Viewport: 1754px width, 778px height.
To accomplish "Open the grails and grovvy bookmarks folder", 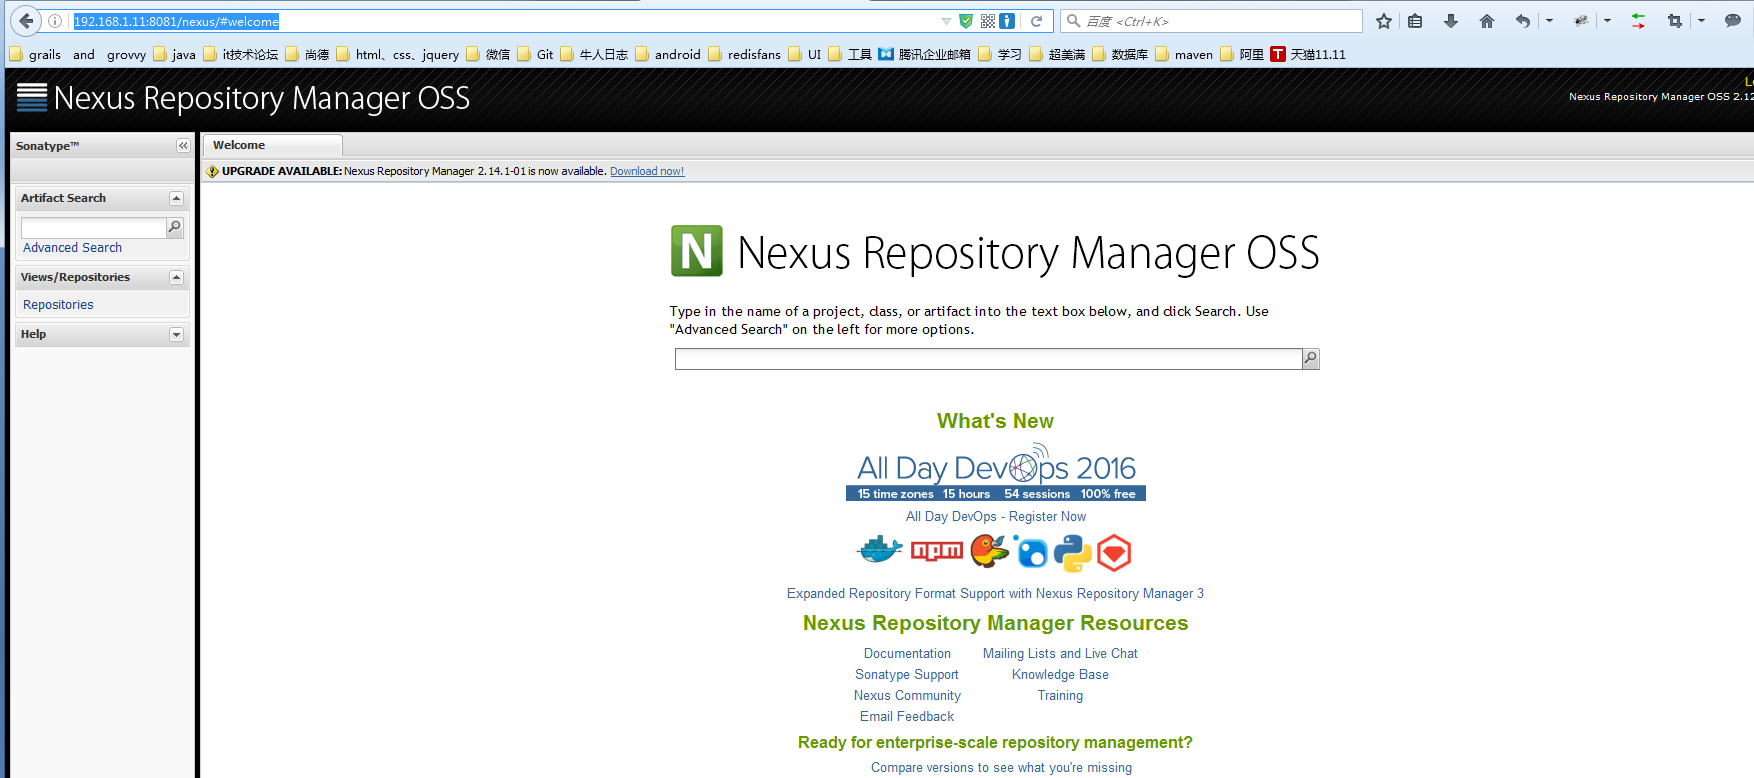I will (x=78, y=54).
